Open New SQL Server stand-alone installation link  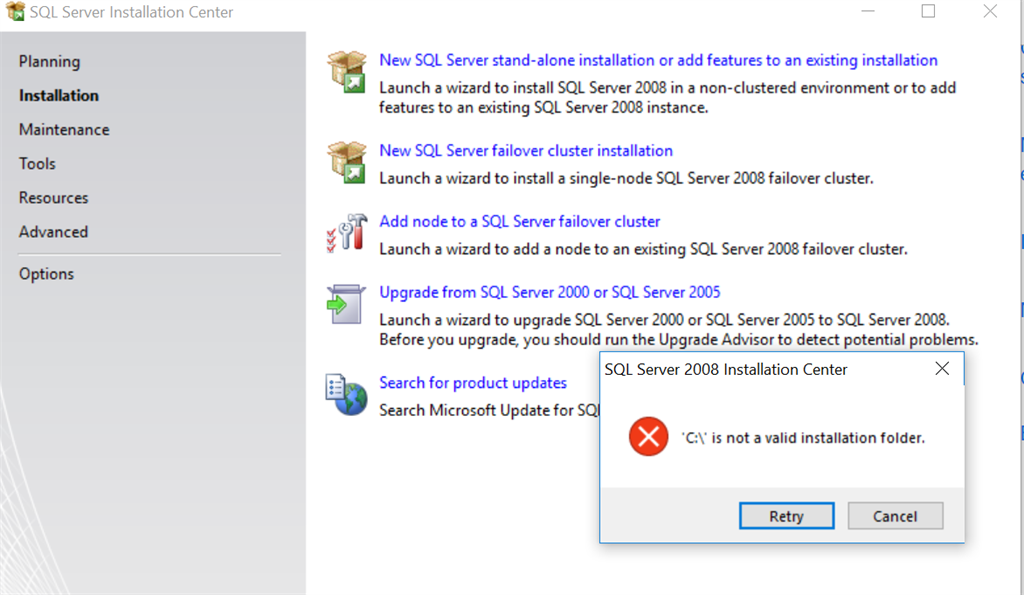[x=658, y=60]
